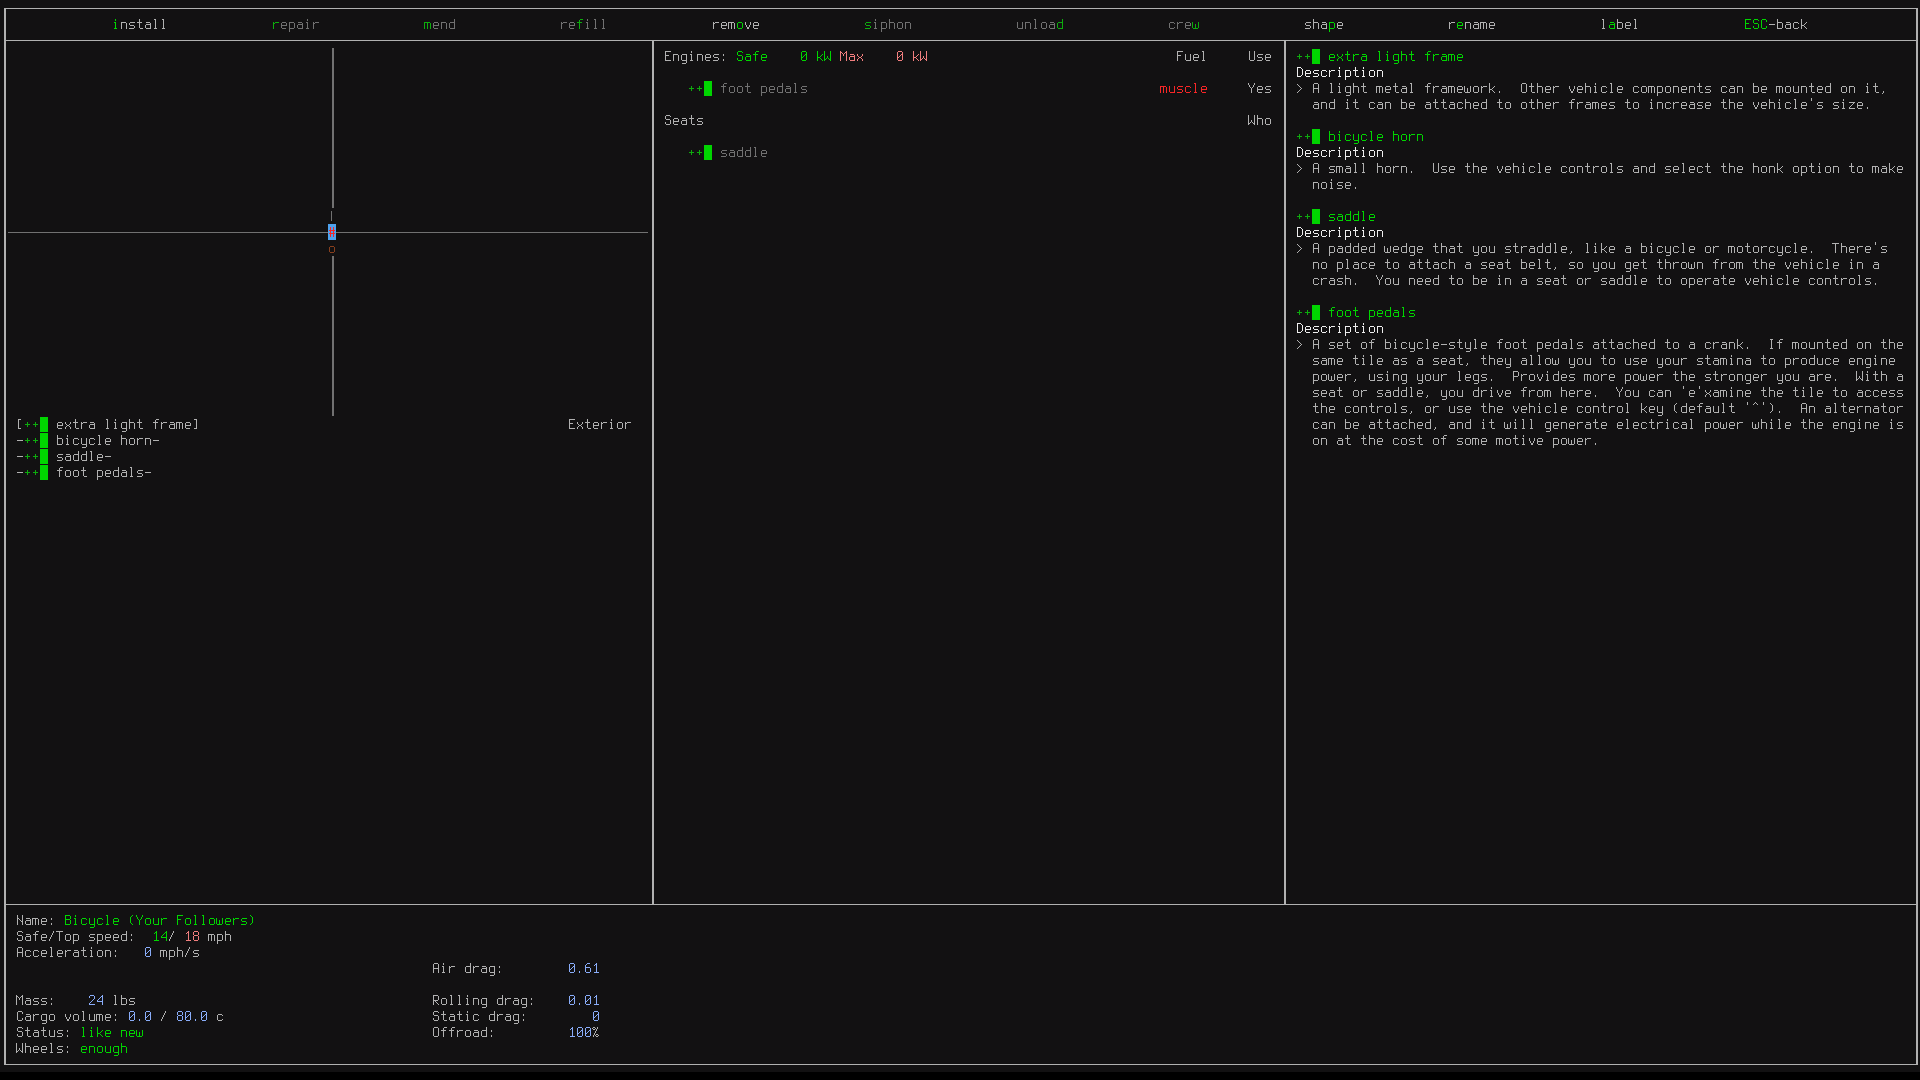Select the highlighted blue vehicle tile on the map
This screenshot has height=1080, width=1920.
tap(332, 232)
